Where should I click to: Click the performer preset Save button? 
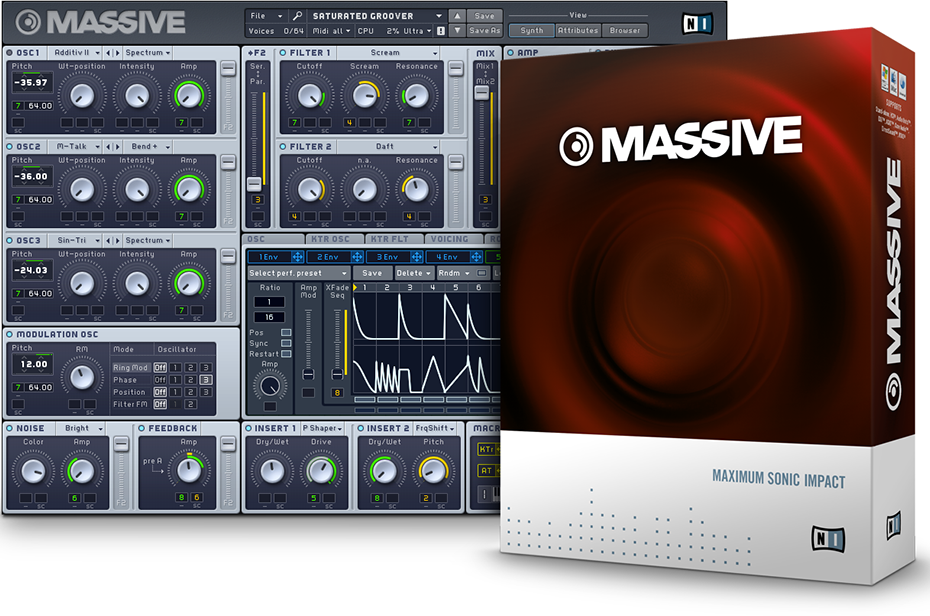(372, 273)
